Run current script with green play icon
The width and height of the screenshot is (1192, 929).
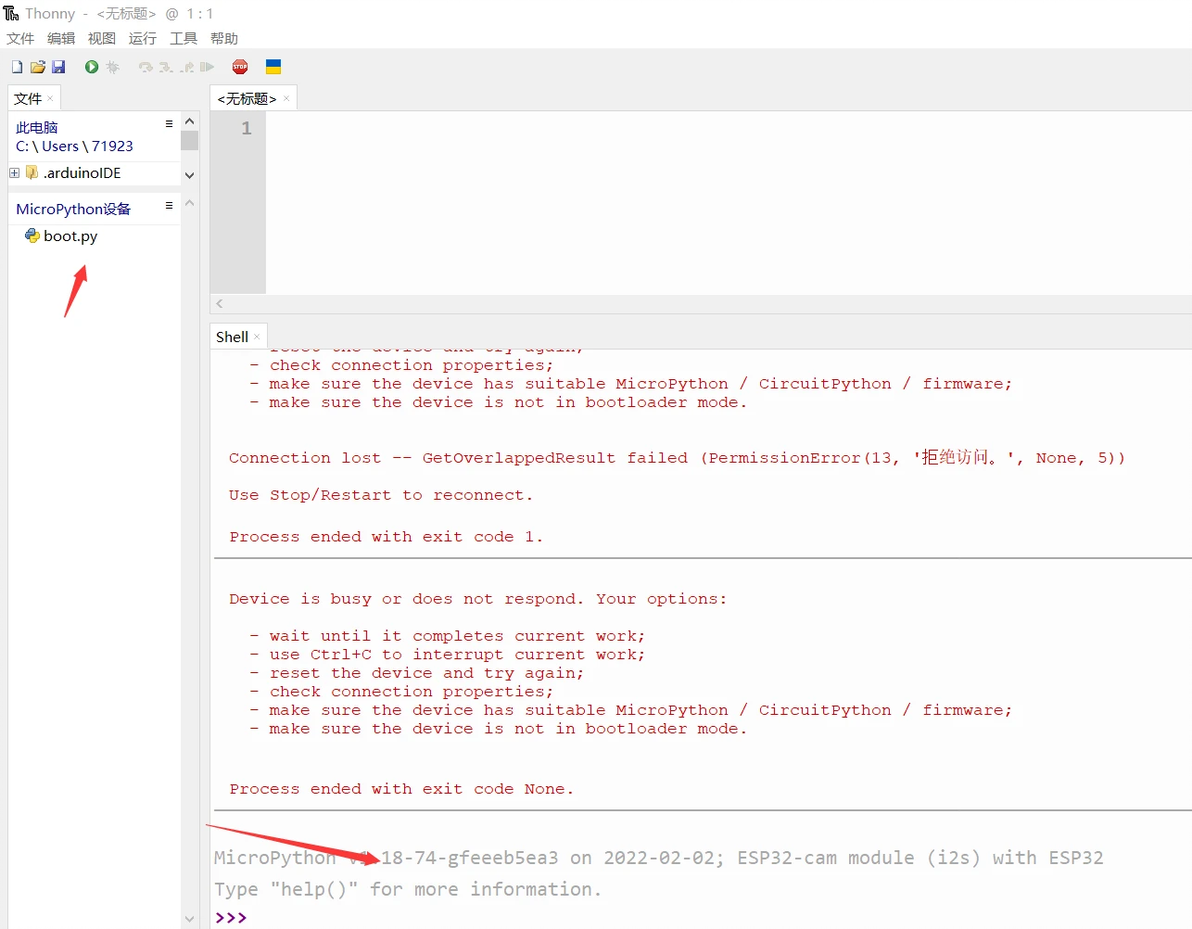point(91,67)
